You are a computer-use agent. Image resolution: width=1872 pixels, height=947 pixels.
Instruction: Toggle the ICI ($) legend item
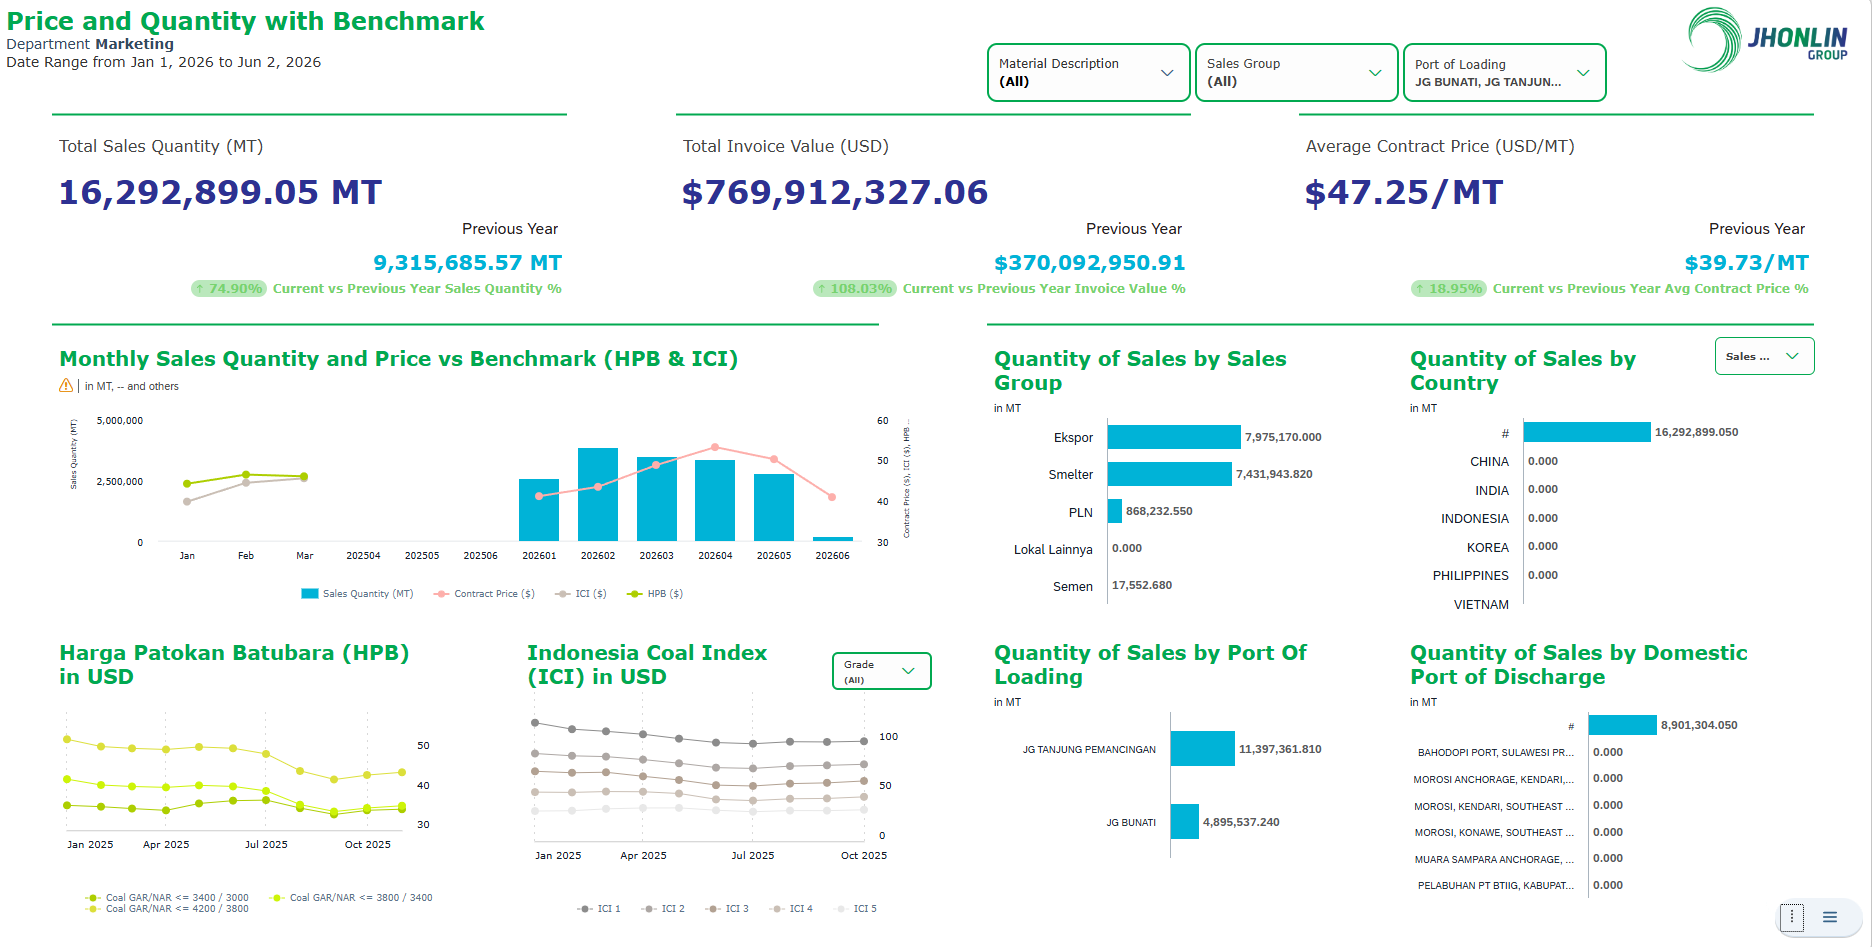coord(581,594)
